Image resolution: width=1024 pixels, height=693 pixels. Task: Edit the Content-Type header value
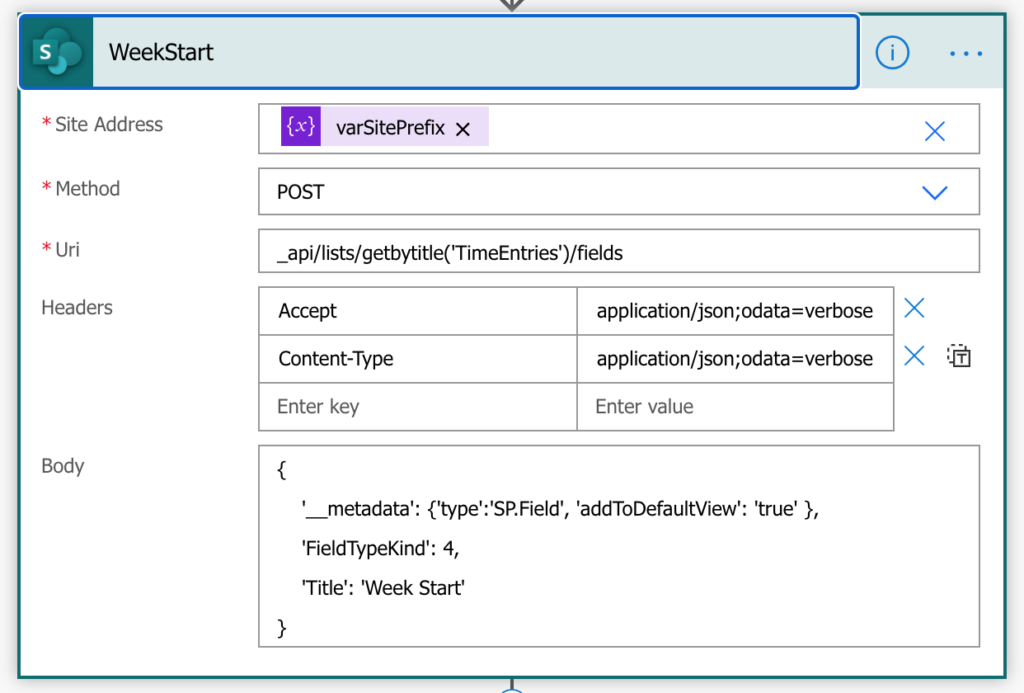[734, 359]
